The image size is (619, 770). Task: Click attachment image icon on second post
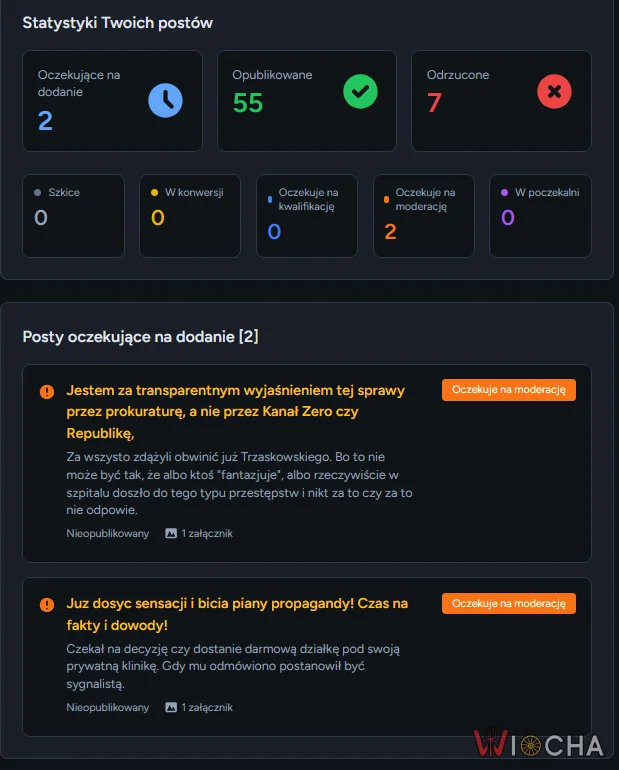coord(171,707)
